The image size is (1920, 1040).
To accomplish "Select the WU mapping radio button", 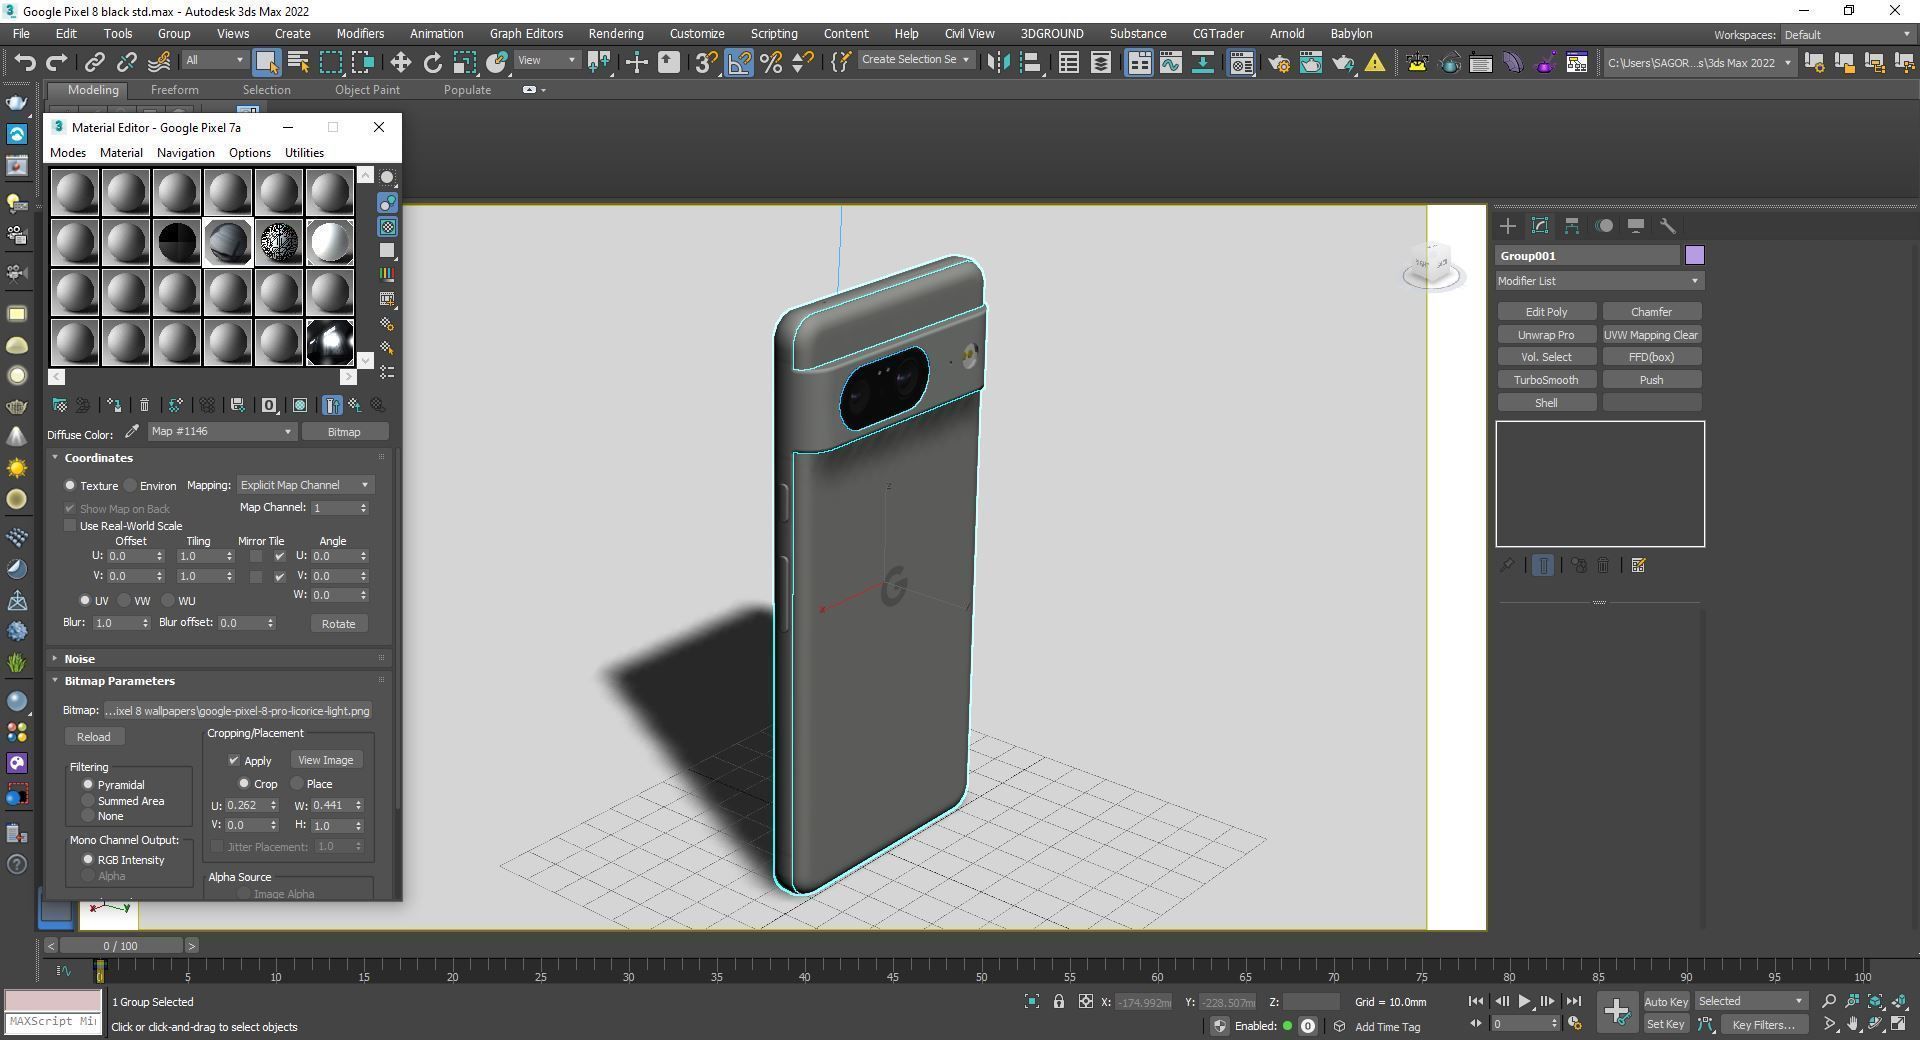I will coord(168,601).
